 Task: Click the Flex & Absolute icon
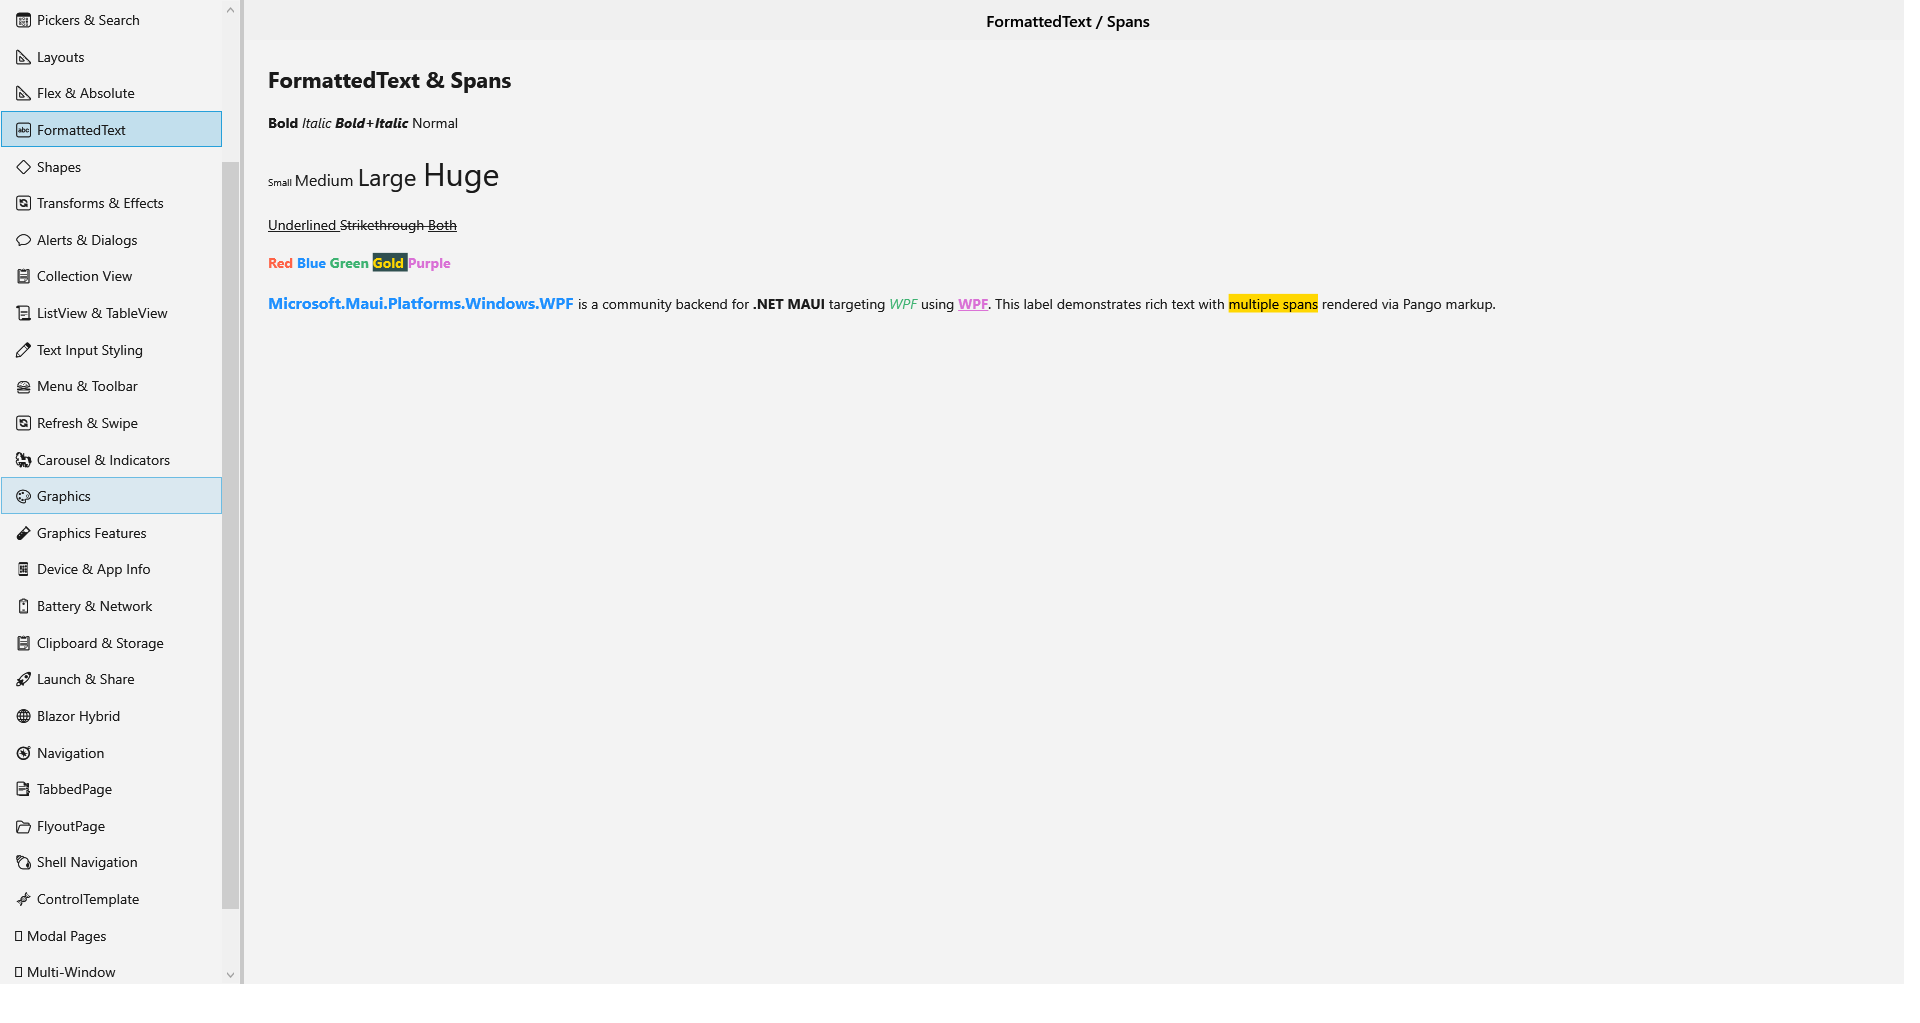pyautogui.click(x=24, y=93)
